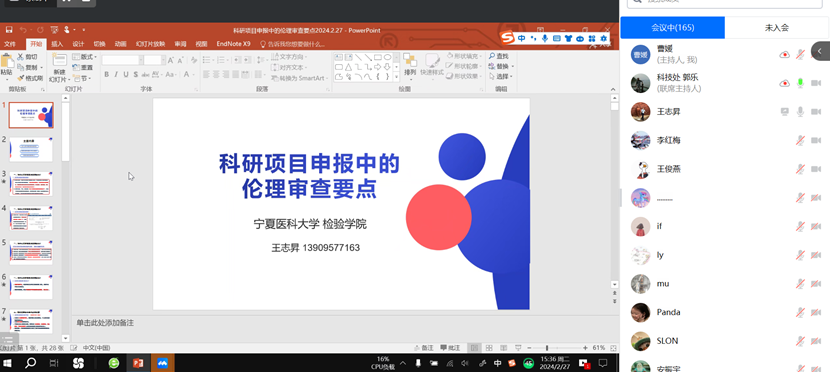The image size is (830, 372).
Task: Click the Find icon in Editing group
Action: click(x=498, y=56)
